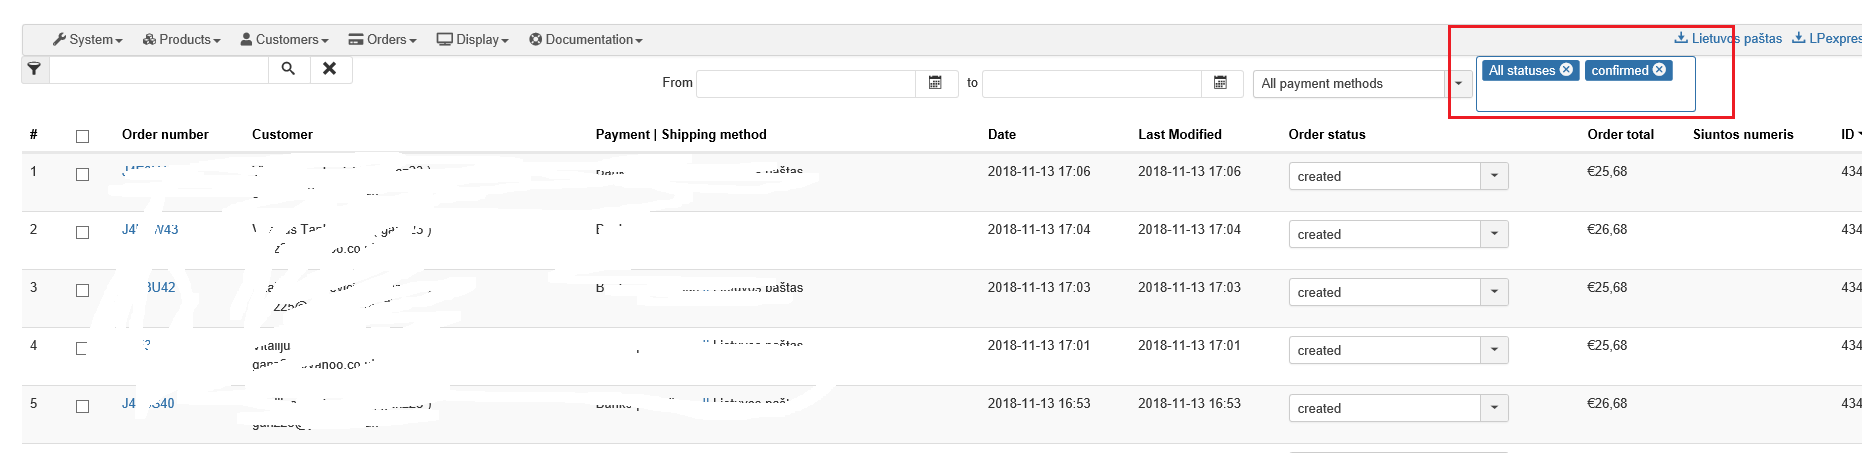The width and height of the screenshot is (1862, 453).
Task: Remove the 'confirmed' status tag
Action: [1660, 70]
